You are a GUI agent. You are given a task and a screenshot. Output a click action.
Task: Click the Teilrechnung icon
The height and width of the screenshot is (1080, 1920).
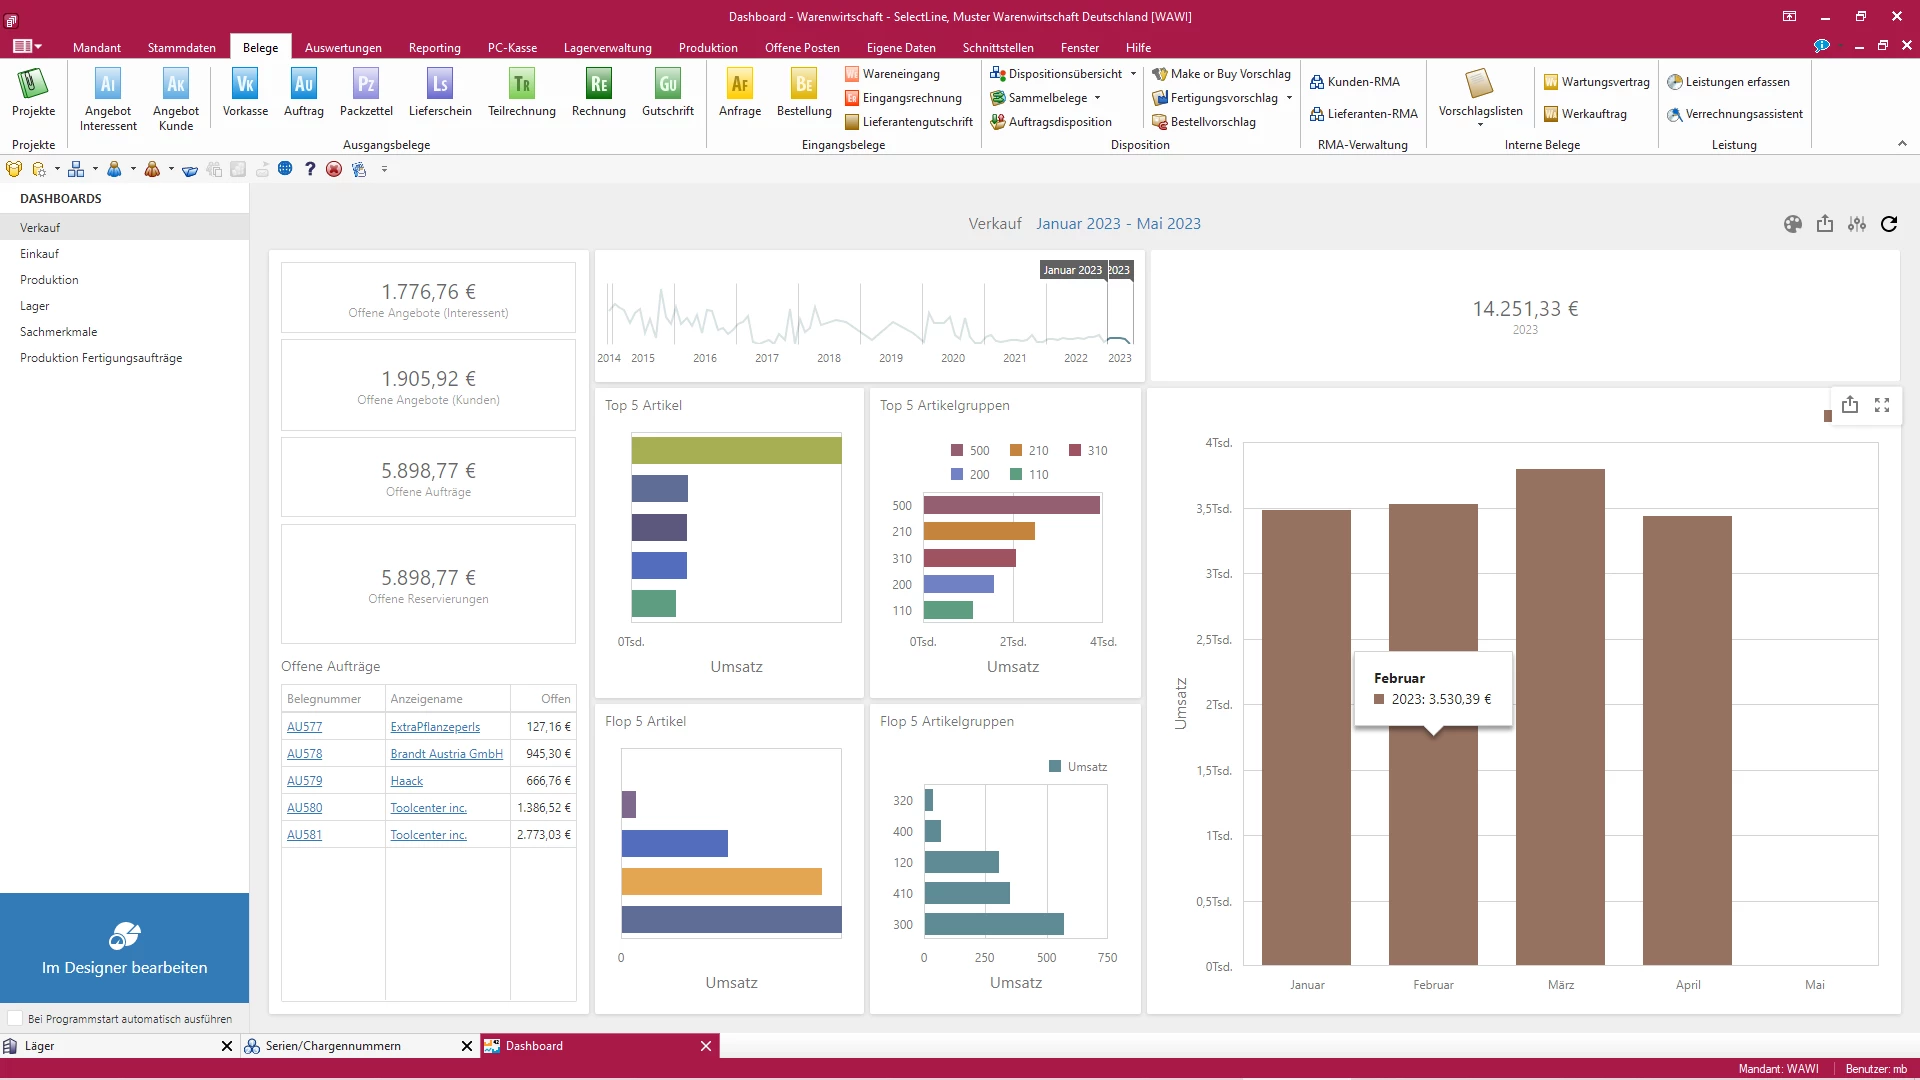tap(522, 92)
